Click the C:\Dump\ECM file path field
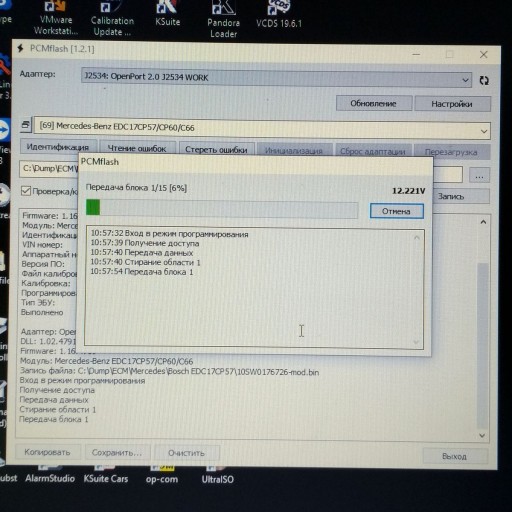 point(49,169)
